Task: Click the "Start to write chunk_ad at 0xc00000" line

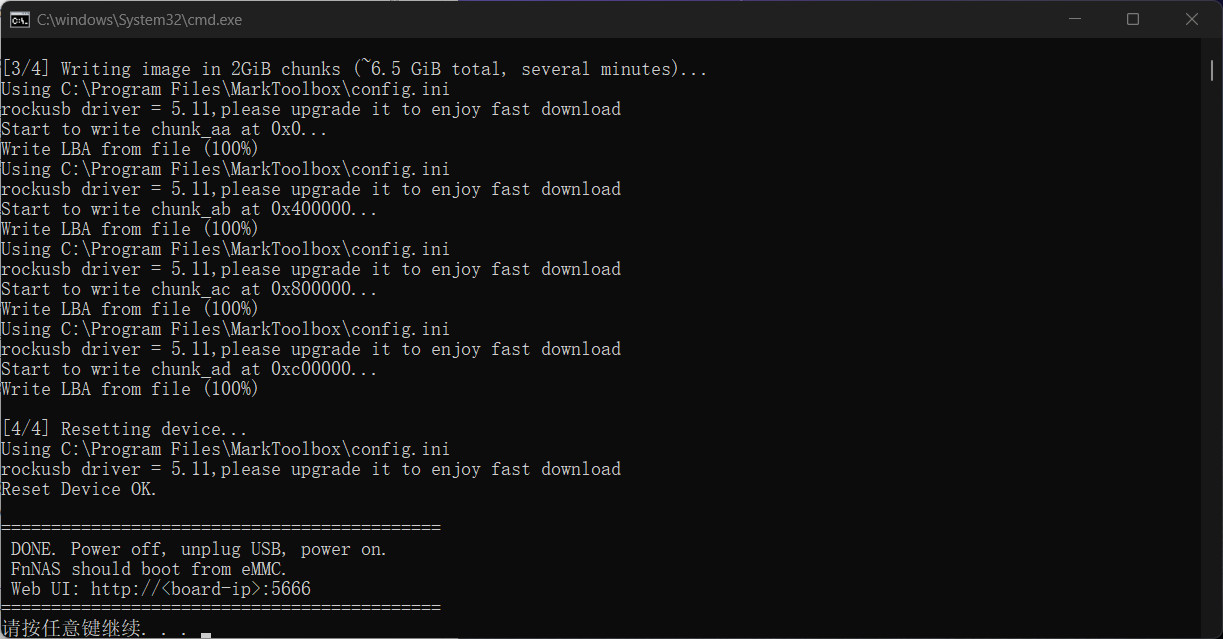Action: click(x=189, y=369)
